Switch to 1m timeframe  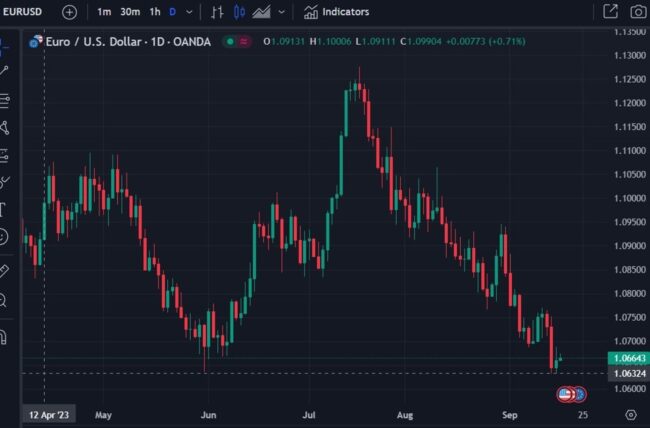[104, 12]
